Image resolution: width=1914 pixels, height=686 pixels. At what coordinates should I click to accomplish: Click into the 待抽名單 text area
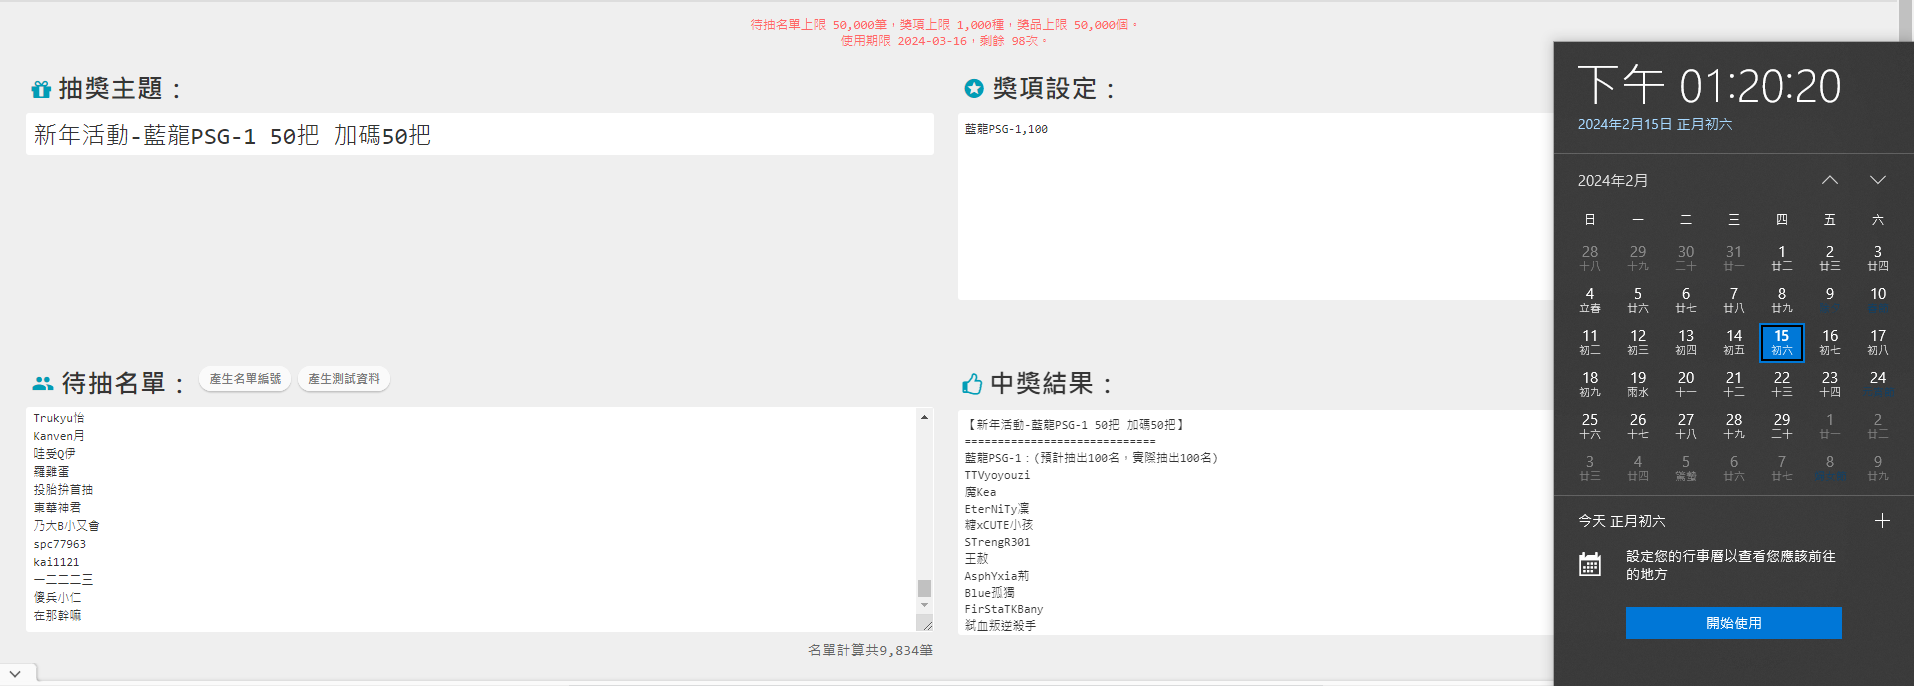[471, 519]
